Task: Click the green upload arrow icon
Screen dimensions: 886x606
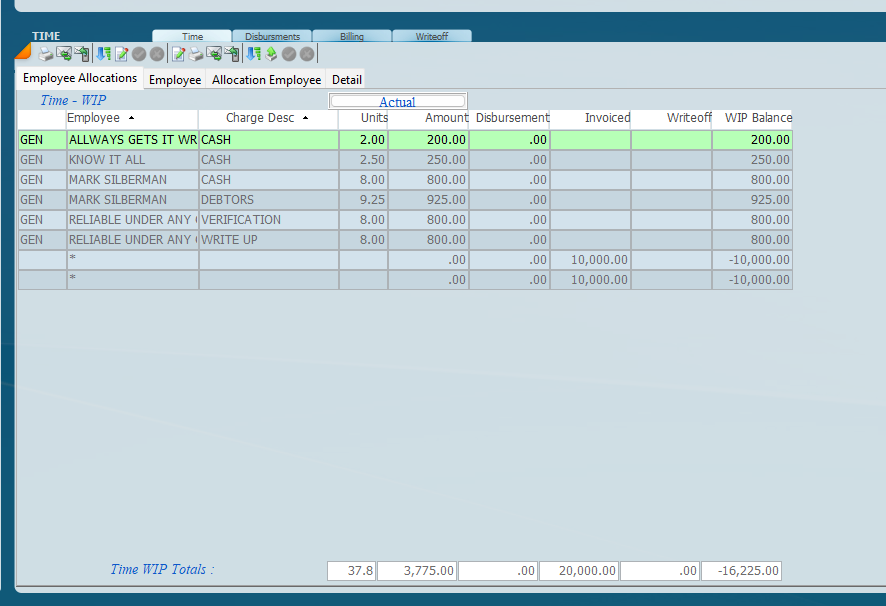Action: 271,54
